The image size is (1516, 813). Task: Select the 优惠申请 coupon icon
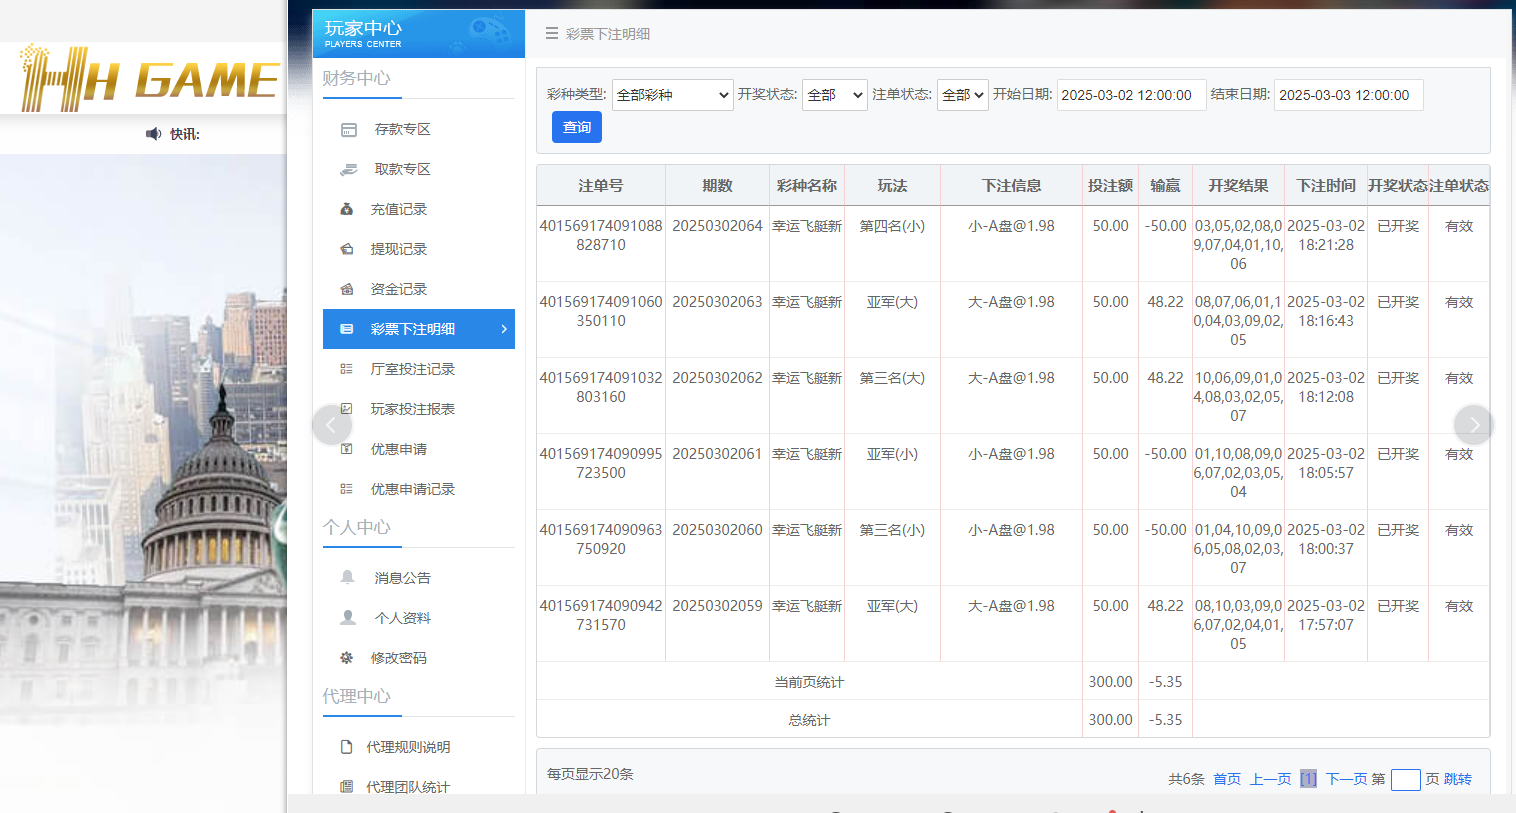(347, 449)
